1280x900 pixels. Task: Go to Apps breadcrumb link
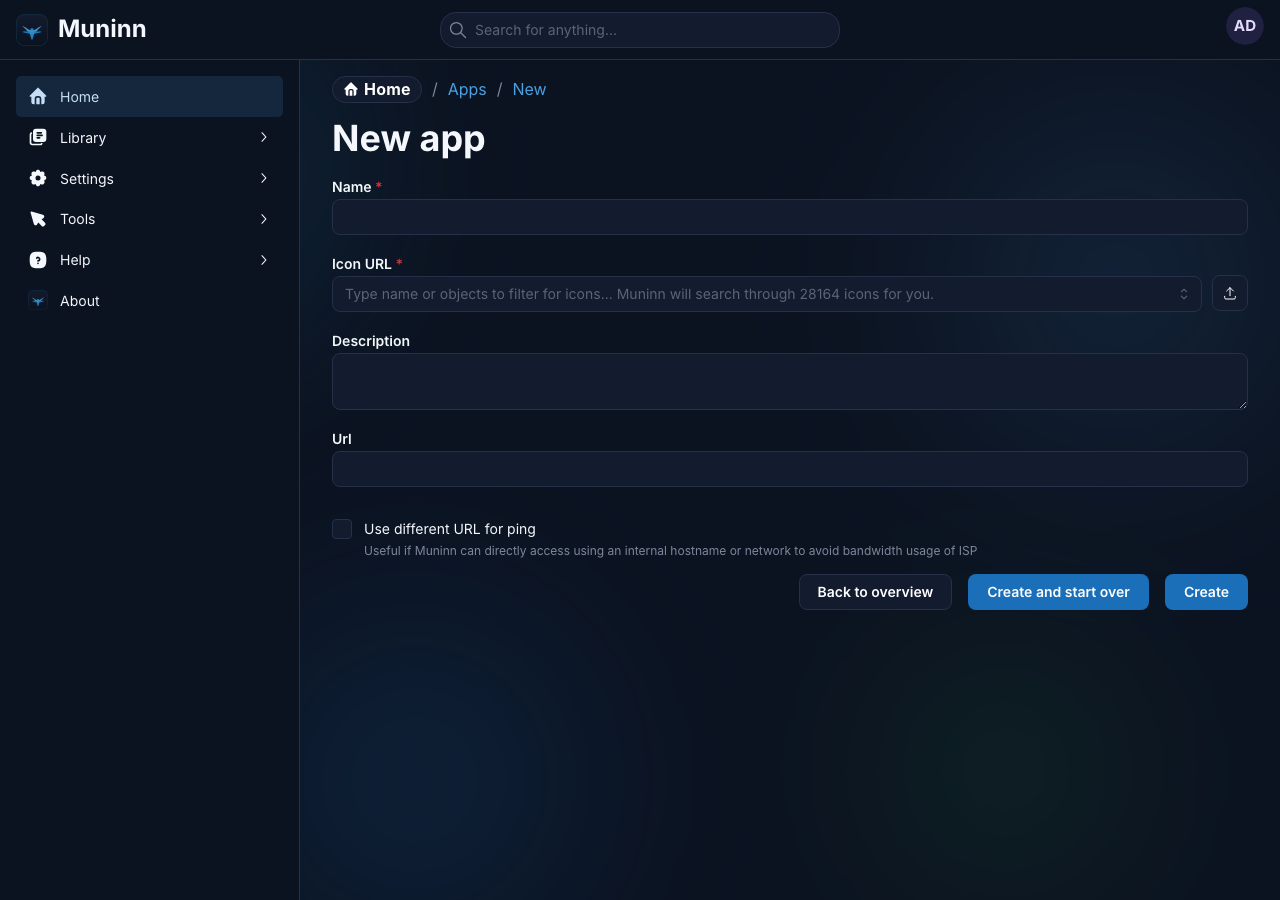pyautogui.click(x=467, y=90)
